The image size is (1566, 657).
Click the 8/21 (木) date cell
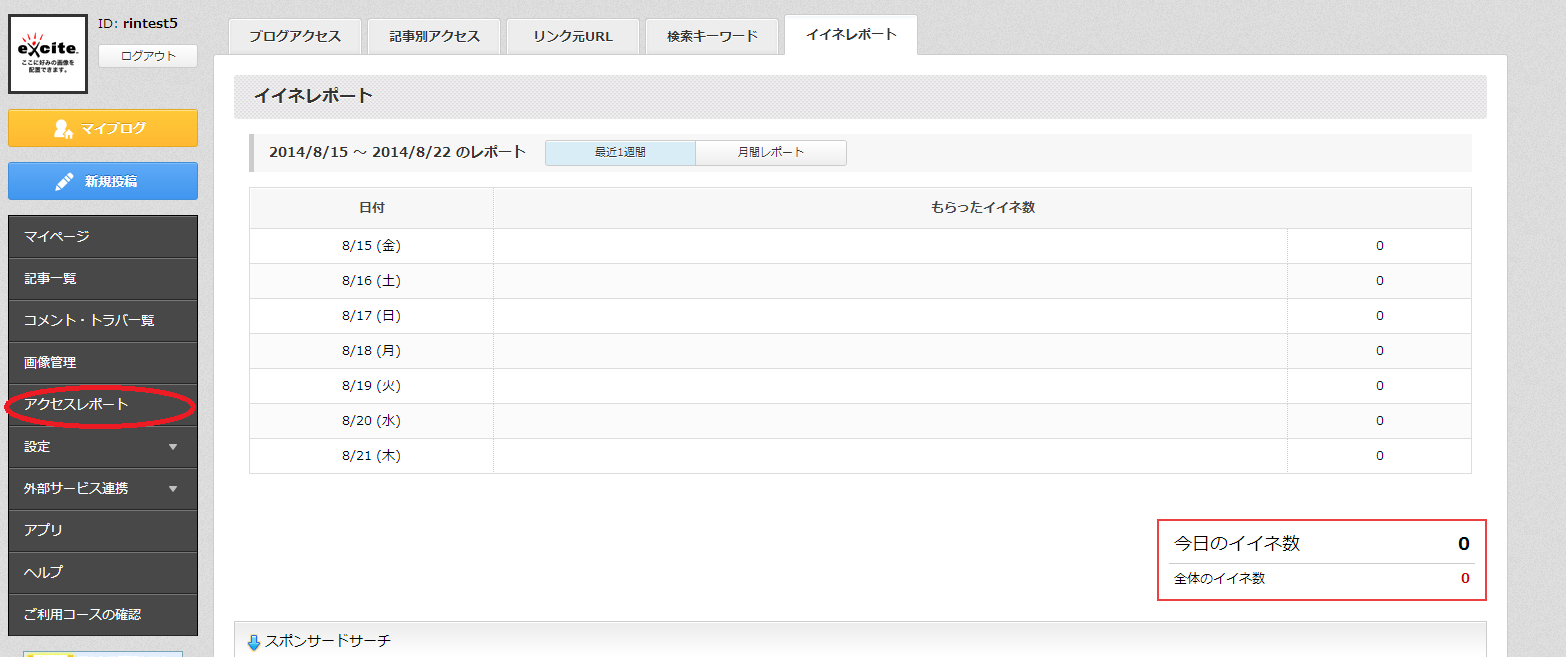click(x=371, y=456)
